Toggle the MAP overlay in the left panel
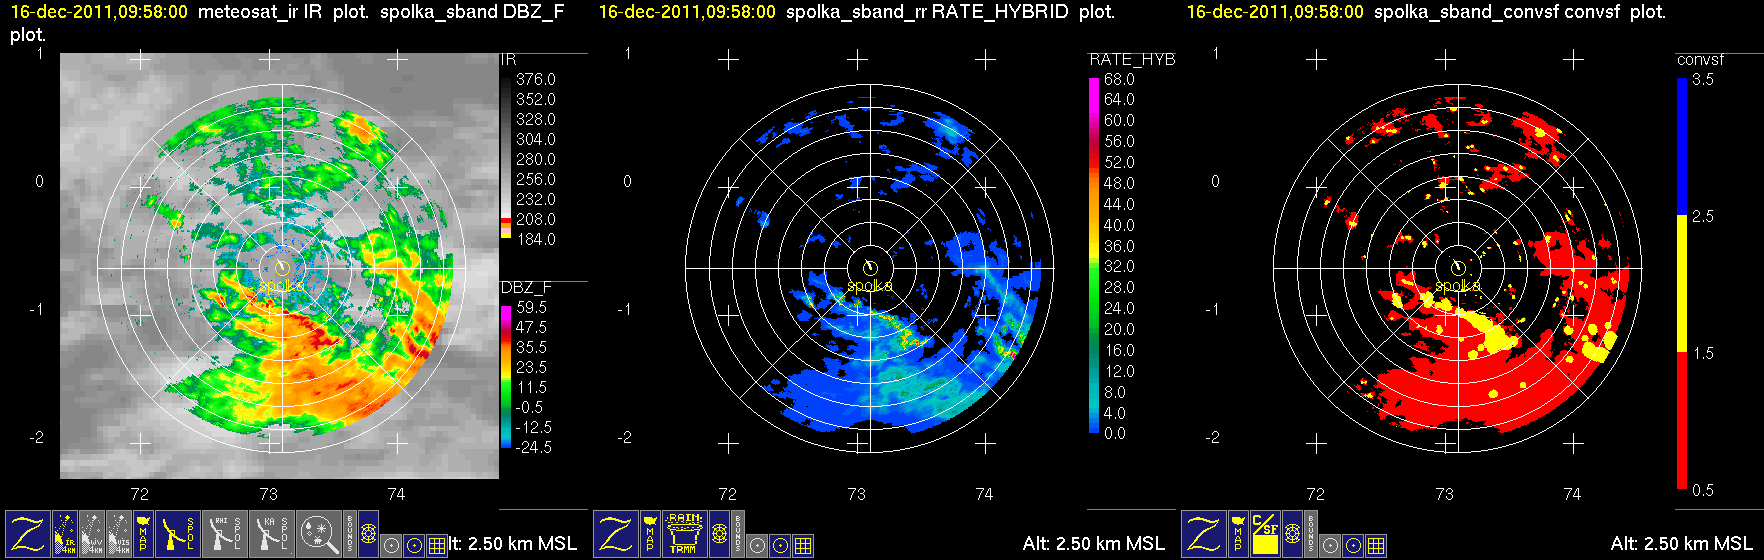Image resolution: width=1764 pixels, height=560 pixels. 142,534
